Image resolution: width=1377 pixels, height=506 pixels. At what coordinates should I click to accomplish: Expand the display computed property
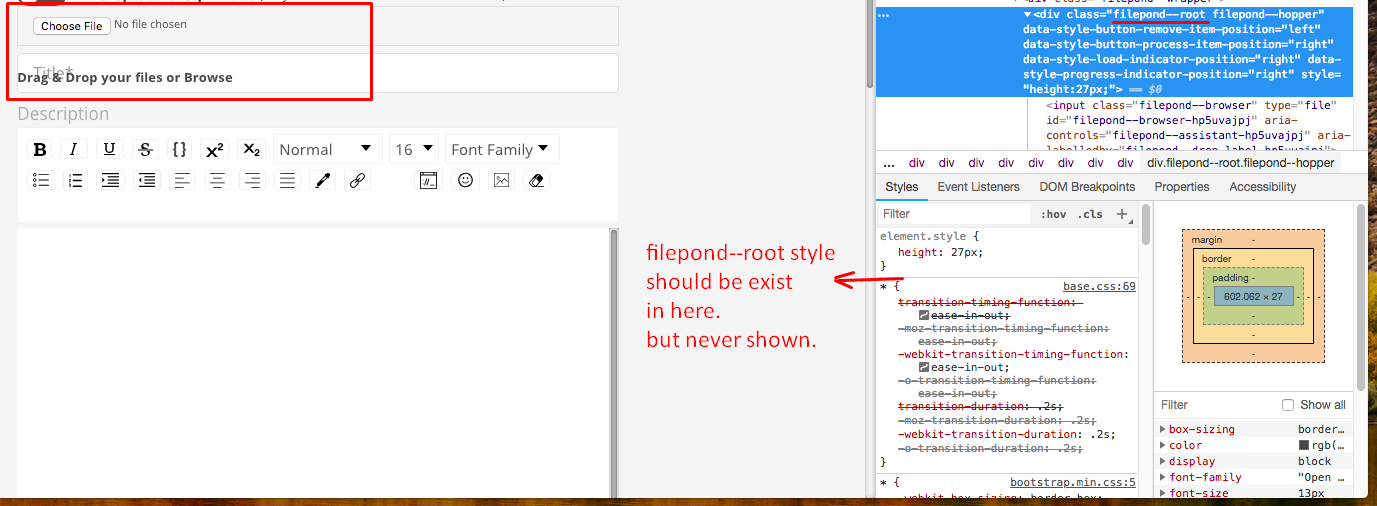(x=1162, y=461)
